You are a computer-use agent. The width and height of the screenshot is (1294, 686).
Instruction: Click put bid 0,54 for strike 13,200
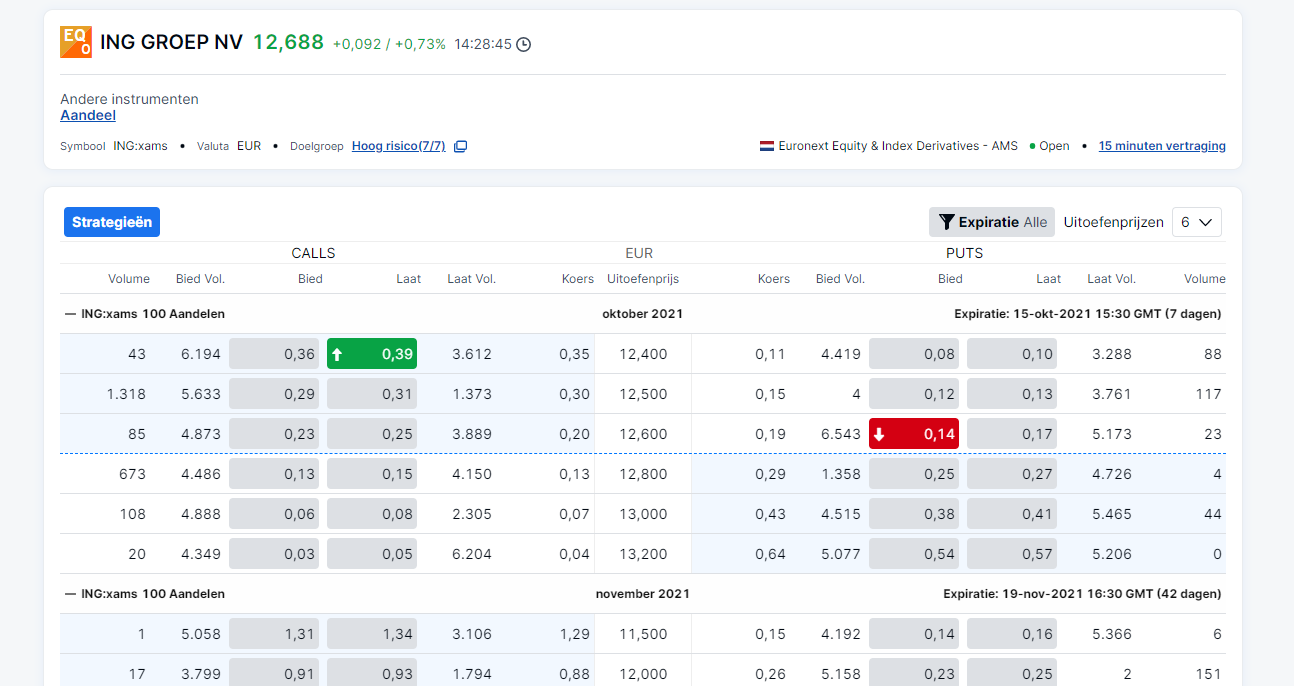tap(914, 554)
